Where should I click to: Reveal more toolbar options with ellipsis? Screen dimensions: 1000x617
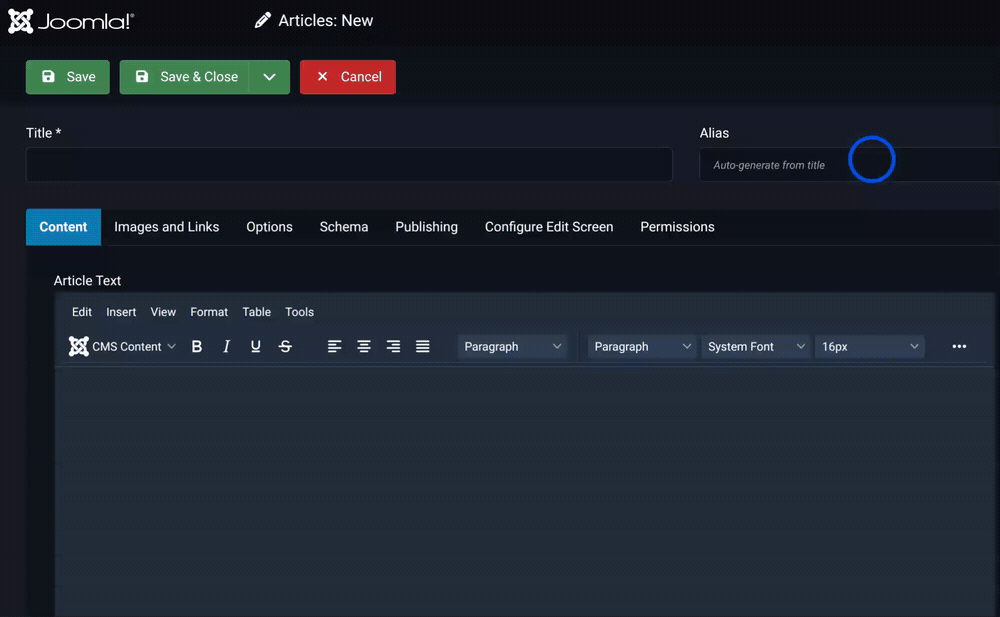(959, 346)
